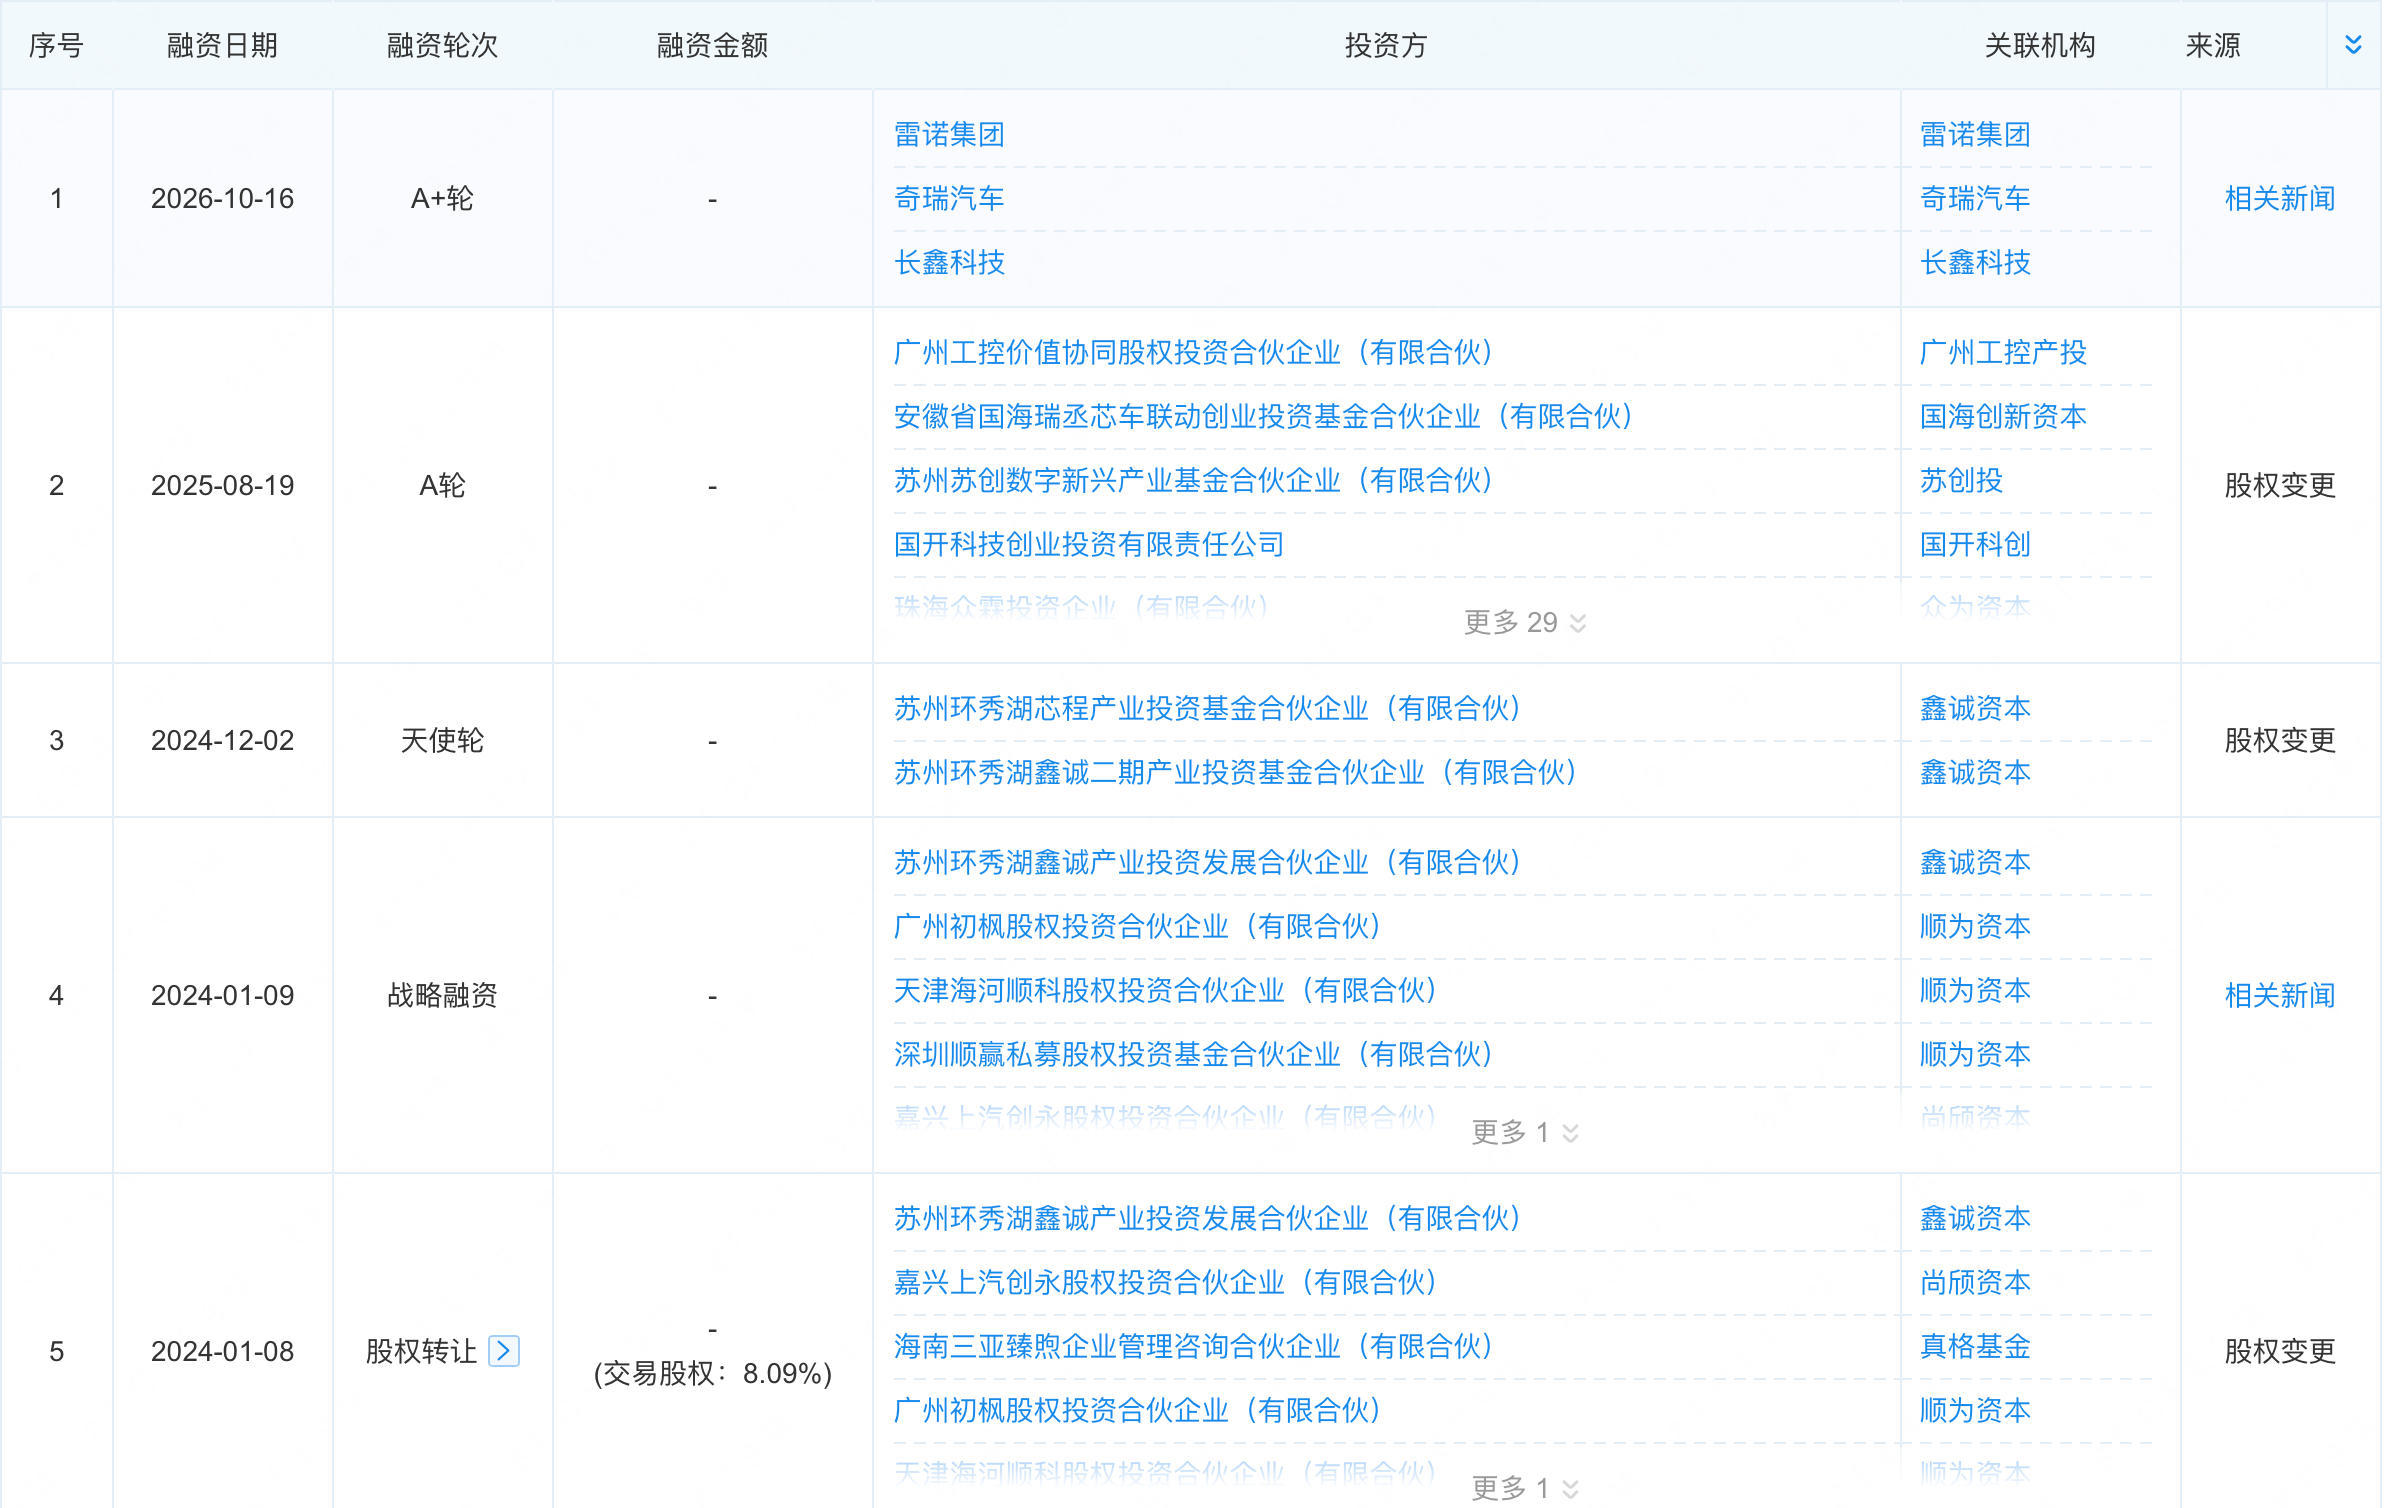Select date cell 2025-08-19
The height and width of the screenshot is (1508, 2384).
point(222,485)
